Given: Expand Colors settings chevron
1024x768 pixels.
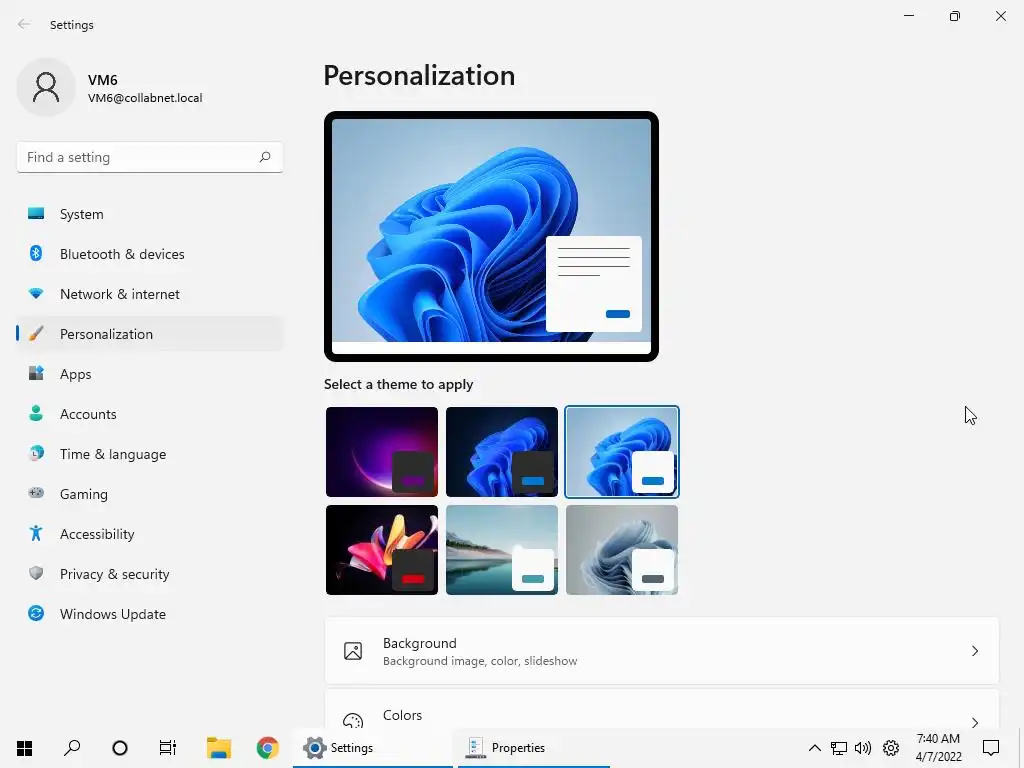Looking at the screenshot, I should tap(974, 722).
